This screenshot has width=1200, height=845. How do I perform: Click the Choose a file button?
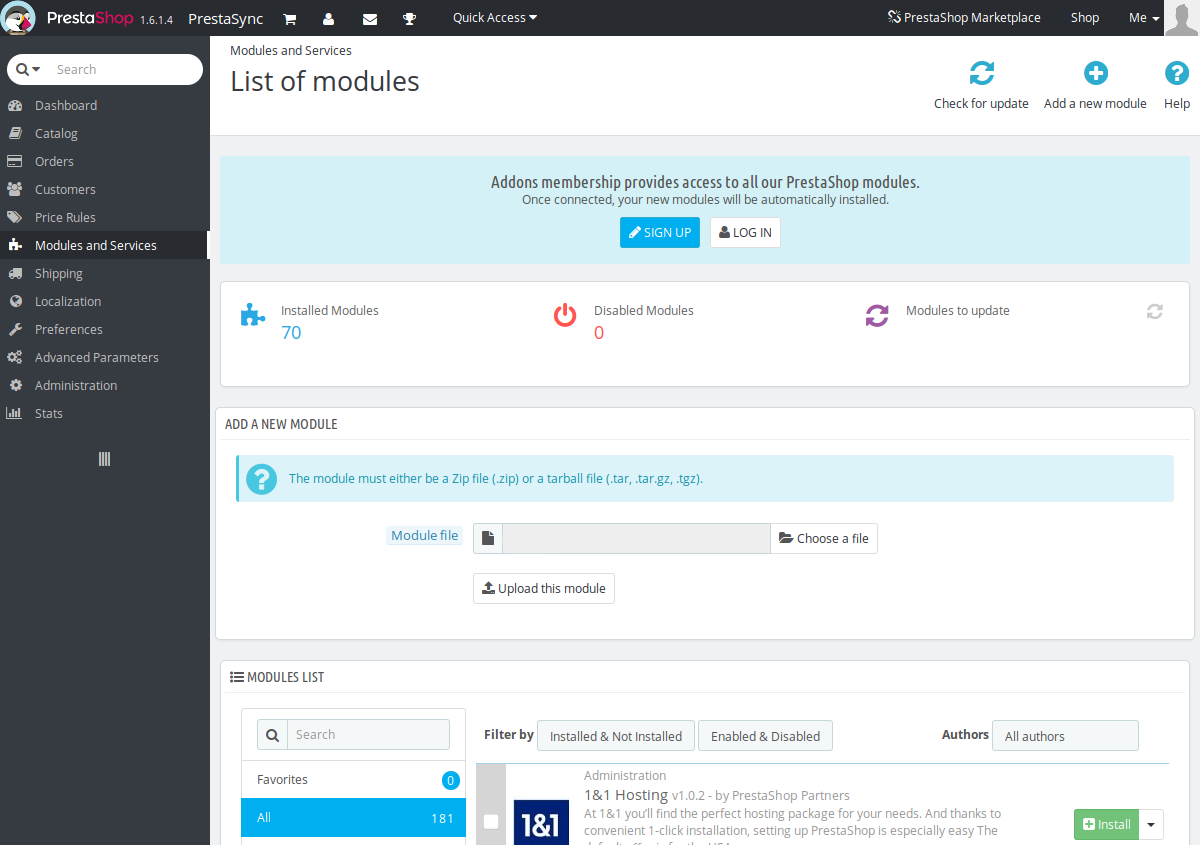click(x=824, y=539)
